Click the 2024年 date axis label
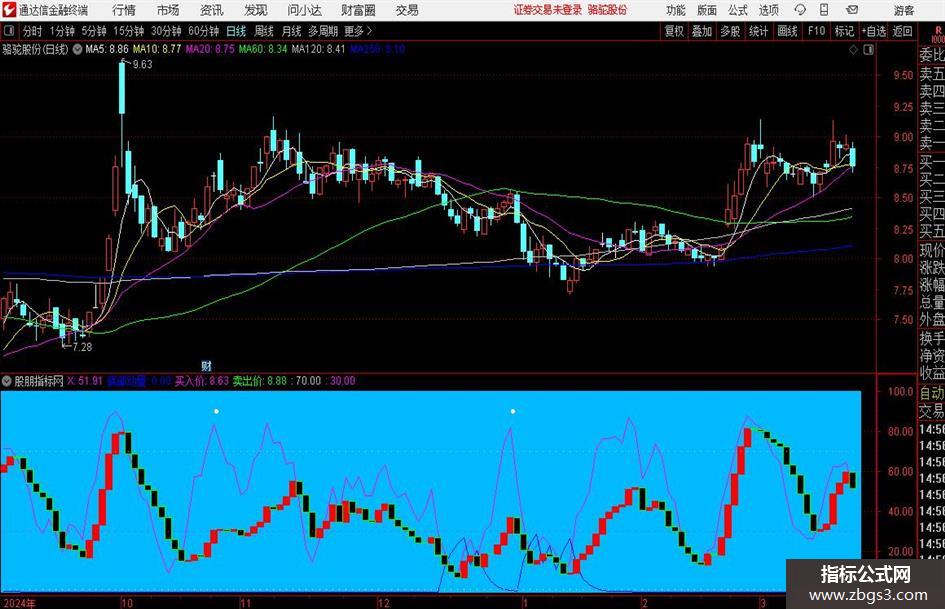This screenshot has height=609, width=945. point(19,603)
